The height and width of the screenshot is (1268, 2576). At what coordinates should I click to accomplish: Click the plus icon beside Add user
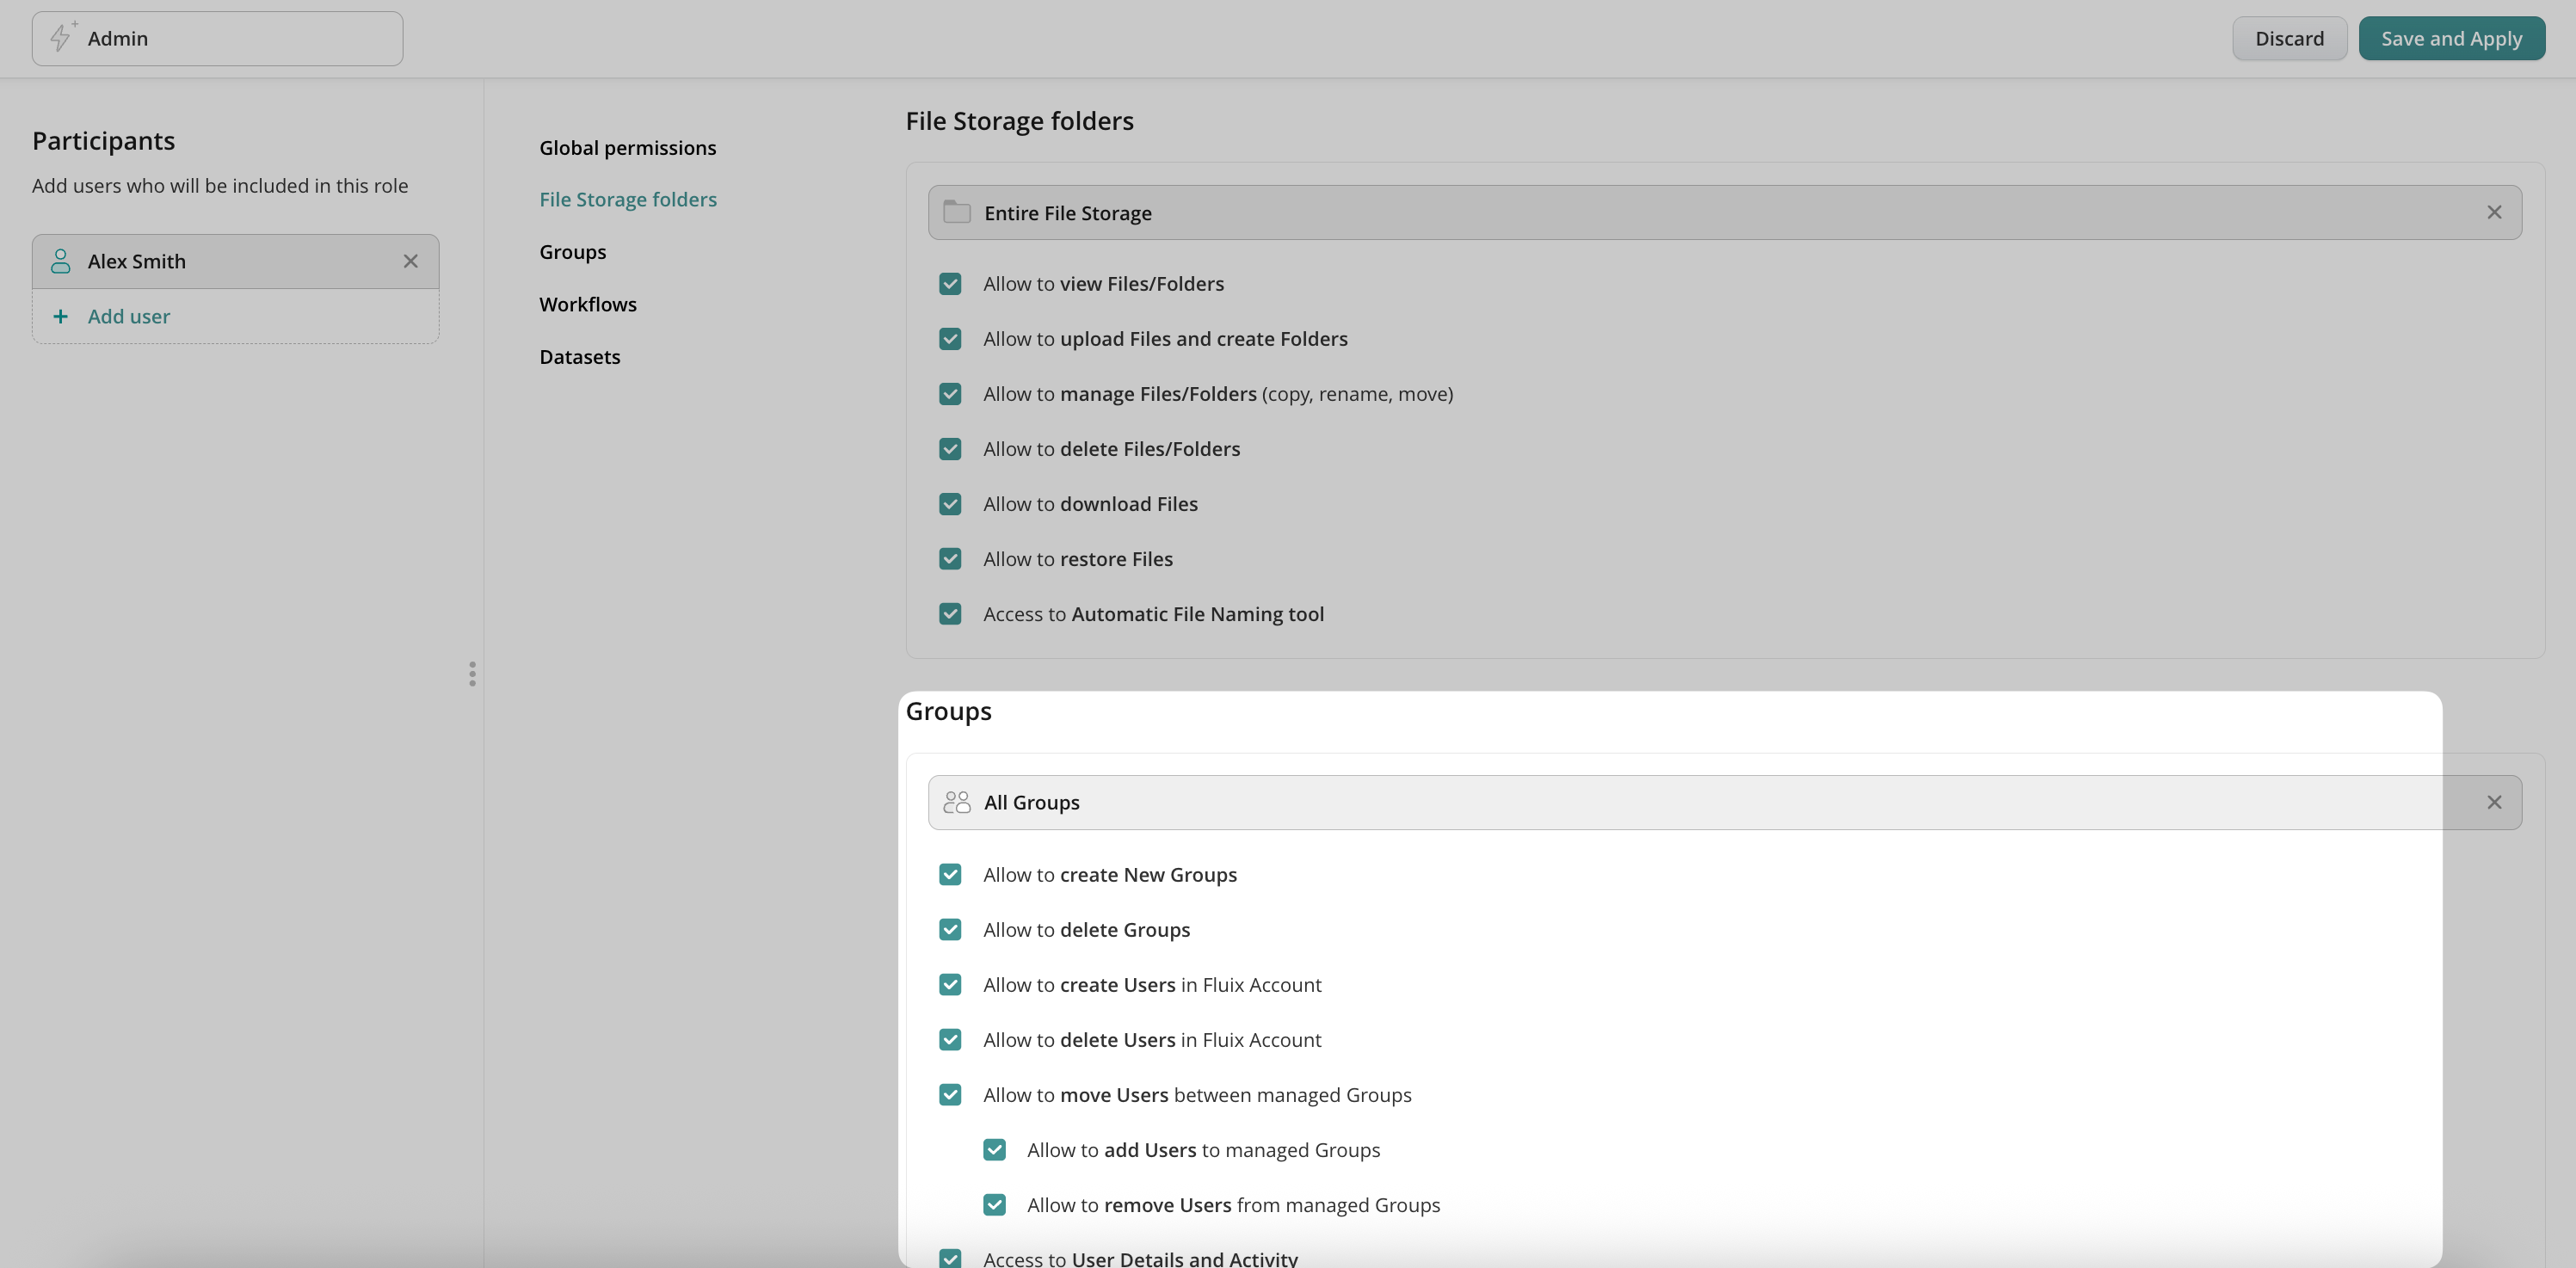click(x=61, y=316)
